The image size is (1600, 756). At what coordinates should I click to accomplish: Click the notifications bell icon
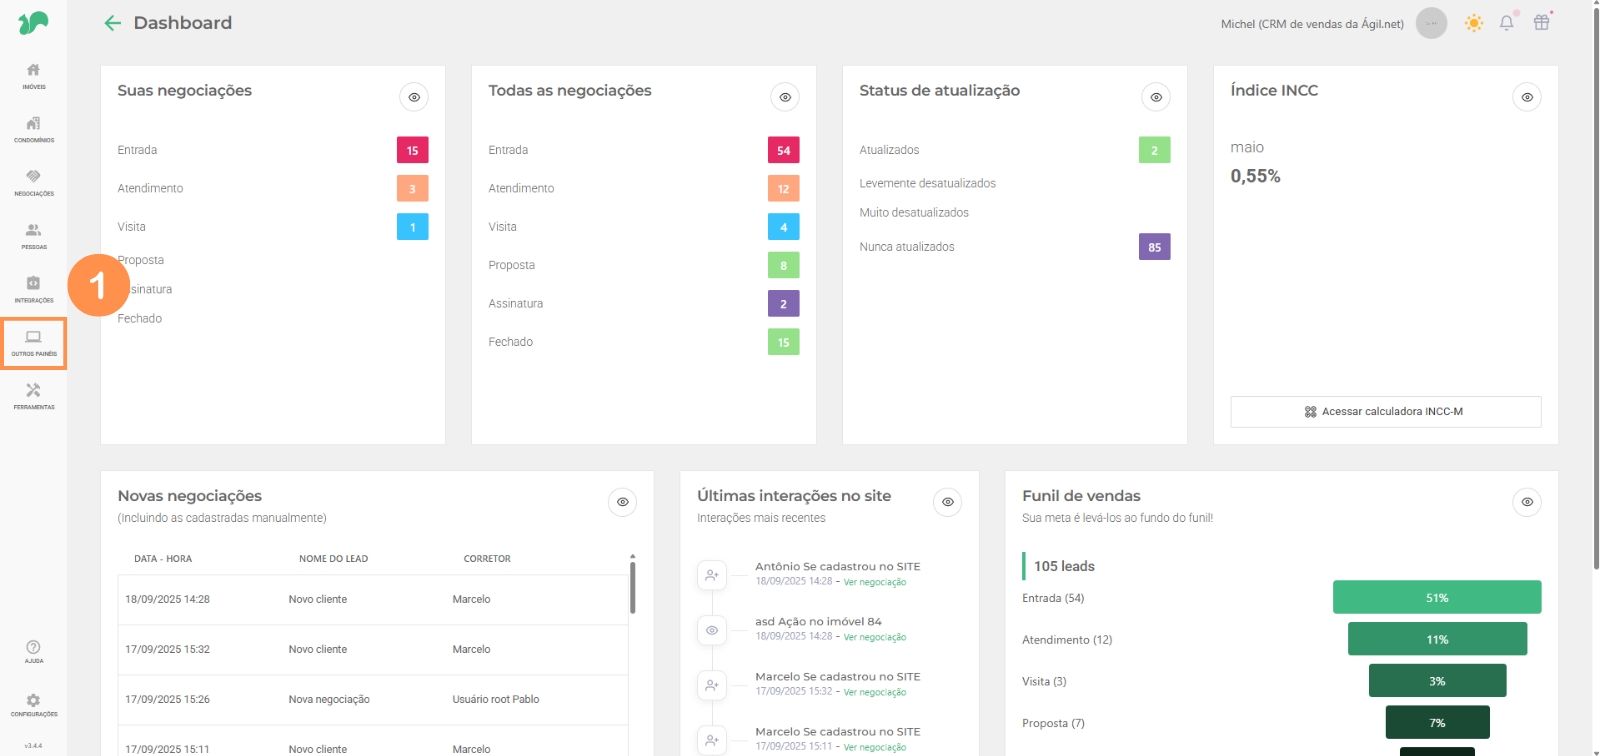(x=1506, y=23)
